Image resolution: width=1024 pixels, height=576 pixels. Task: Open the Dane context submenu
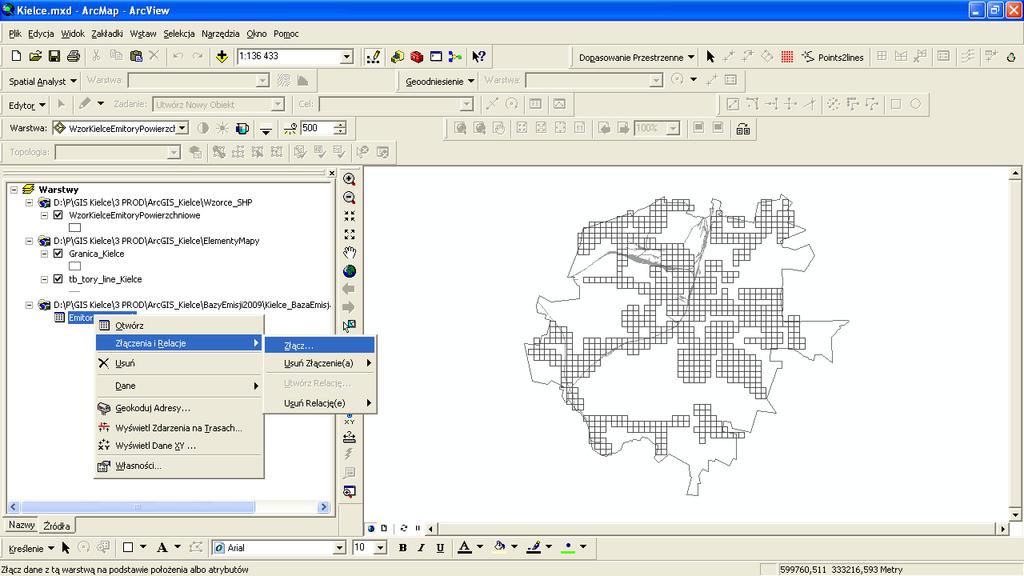179,385
